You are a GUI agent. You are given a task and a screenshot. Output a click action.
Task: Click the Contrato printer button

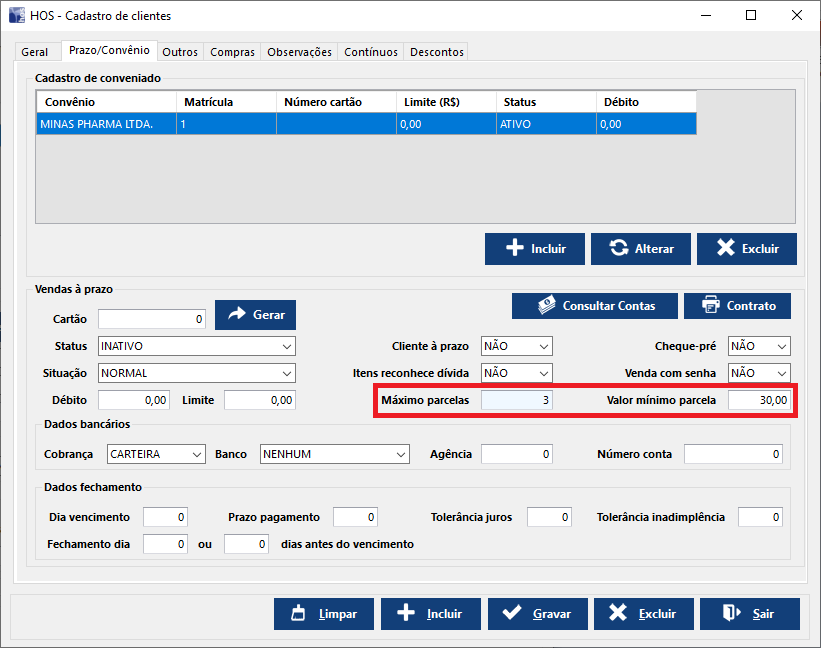click(744, 305)
